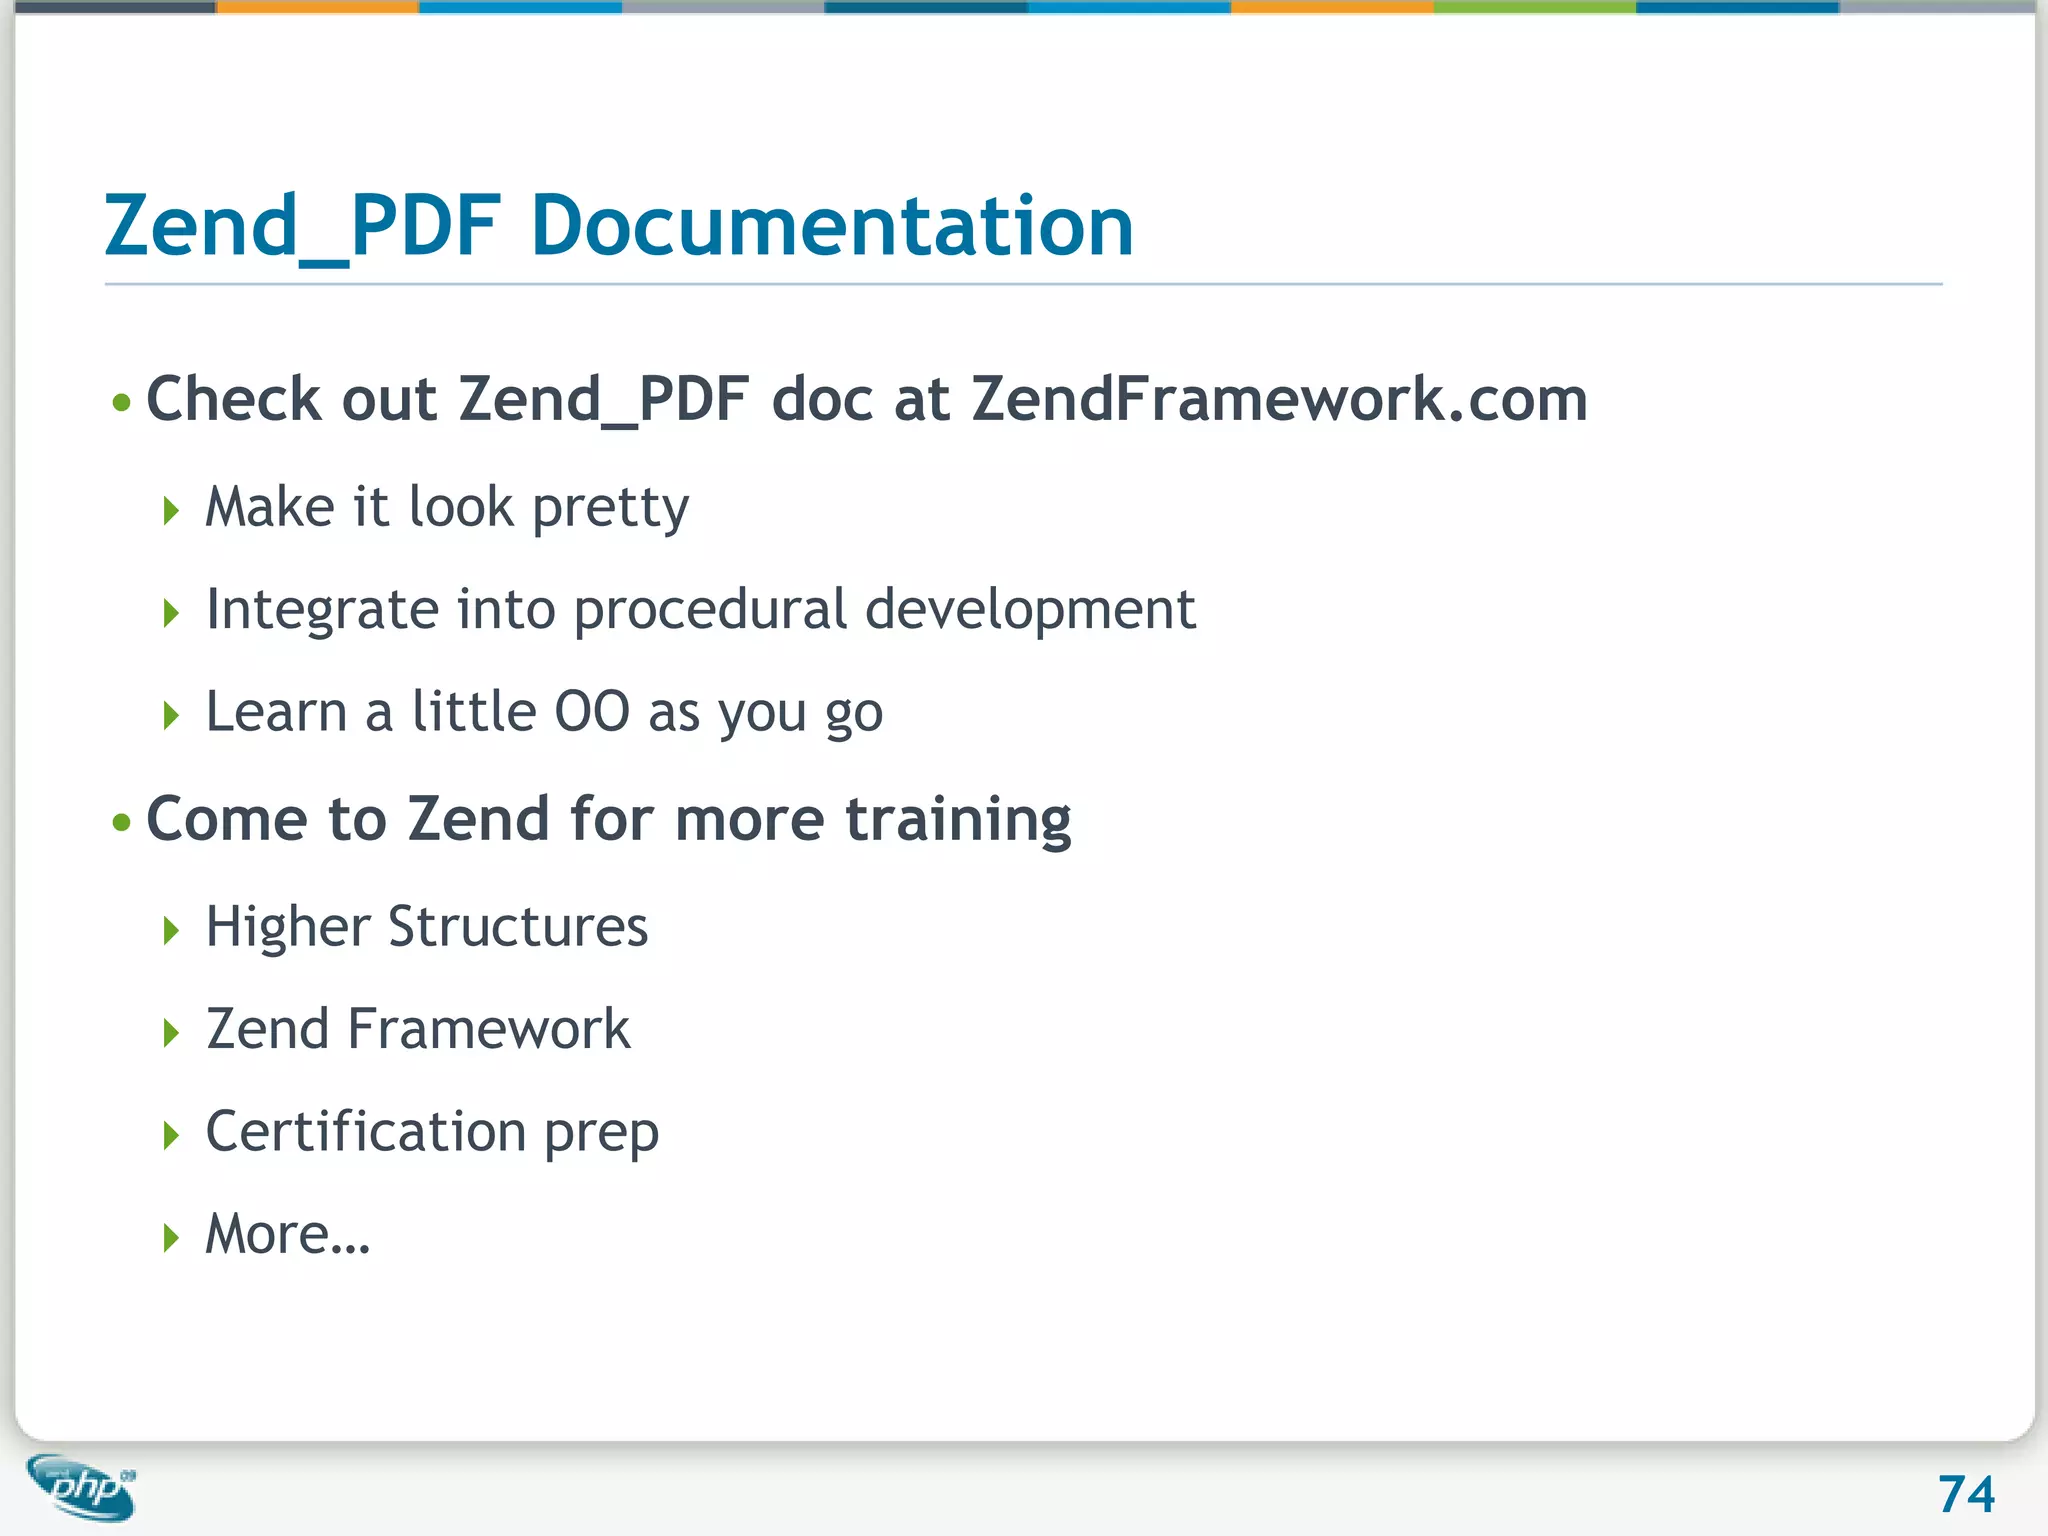The height and width of the screenshot is (1536, 2048).
Task: Click the 'Higher Structures' bullet text
Action: [427, 927]
